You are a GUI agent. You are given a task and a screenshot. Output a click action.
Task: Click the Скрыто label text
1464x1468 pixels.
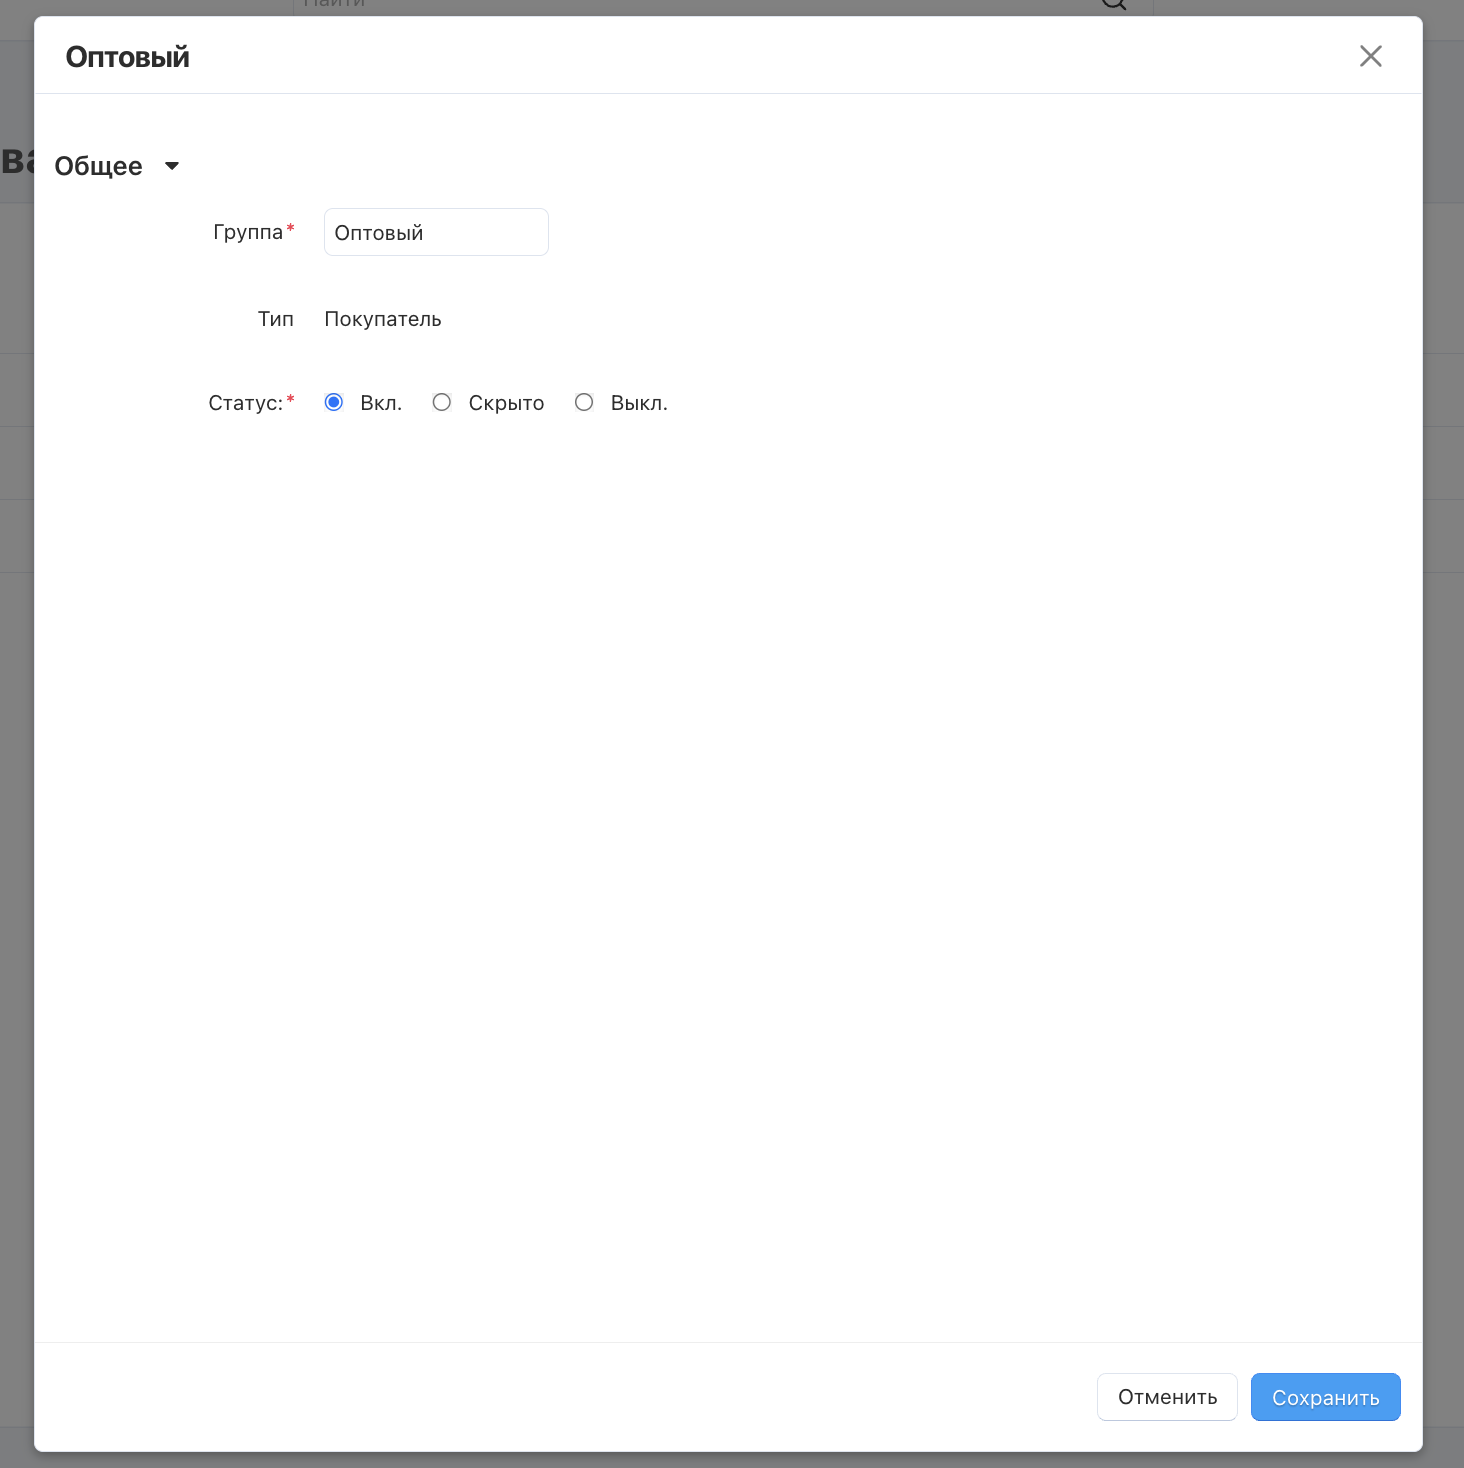point(506,403)
